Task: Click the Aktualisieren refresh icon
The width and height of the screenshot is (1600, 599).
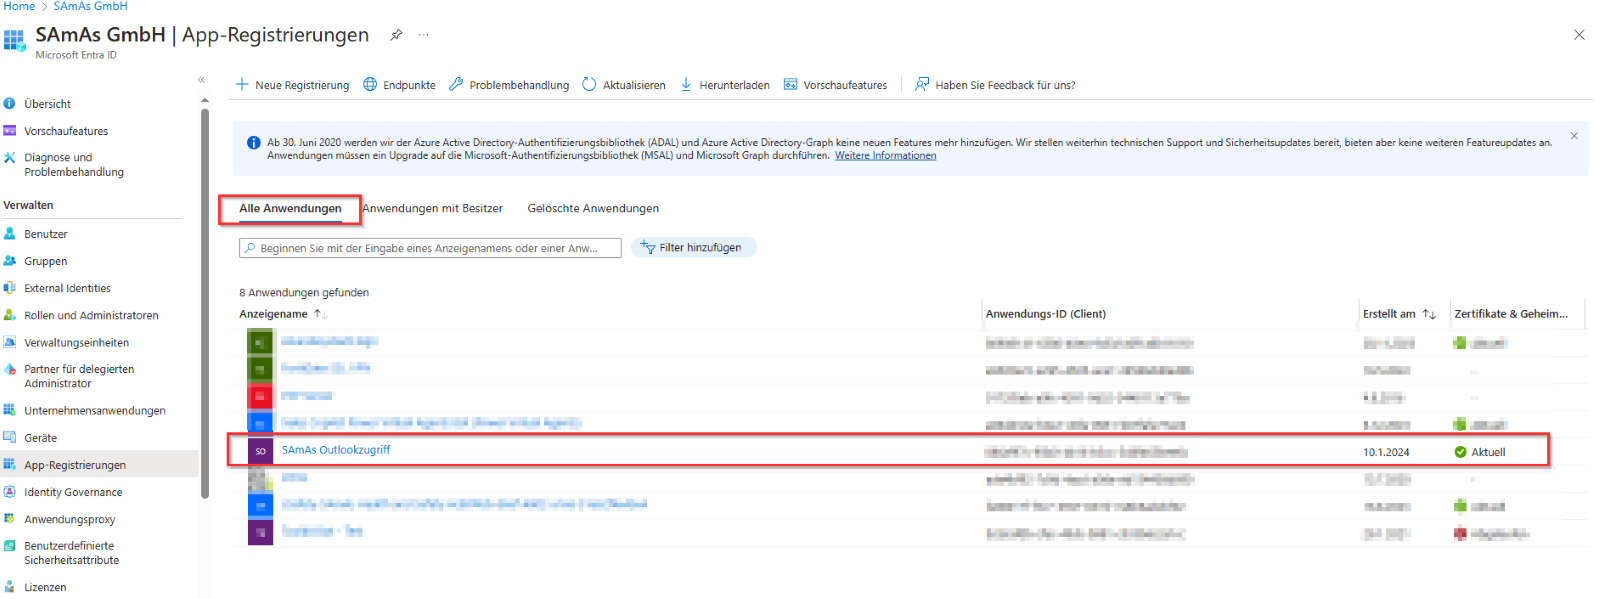Action: (x=589, y=84)
